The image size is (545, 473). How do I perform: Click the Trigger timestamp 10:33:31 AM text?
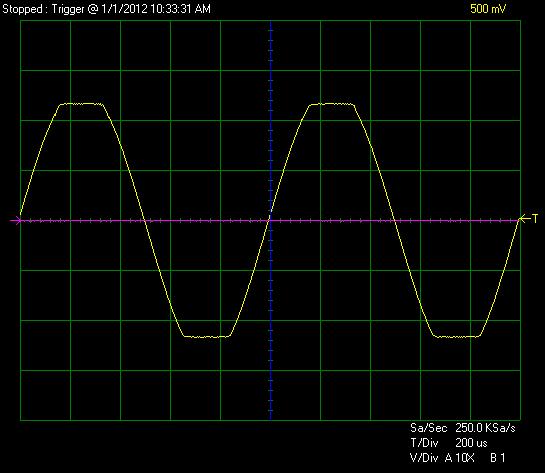(181, 9)
